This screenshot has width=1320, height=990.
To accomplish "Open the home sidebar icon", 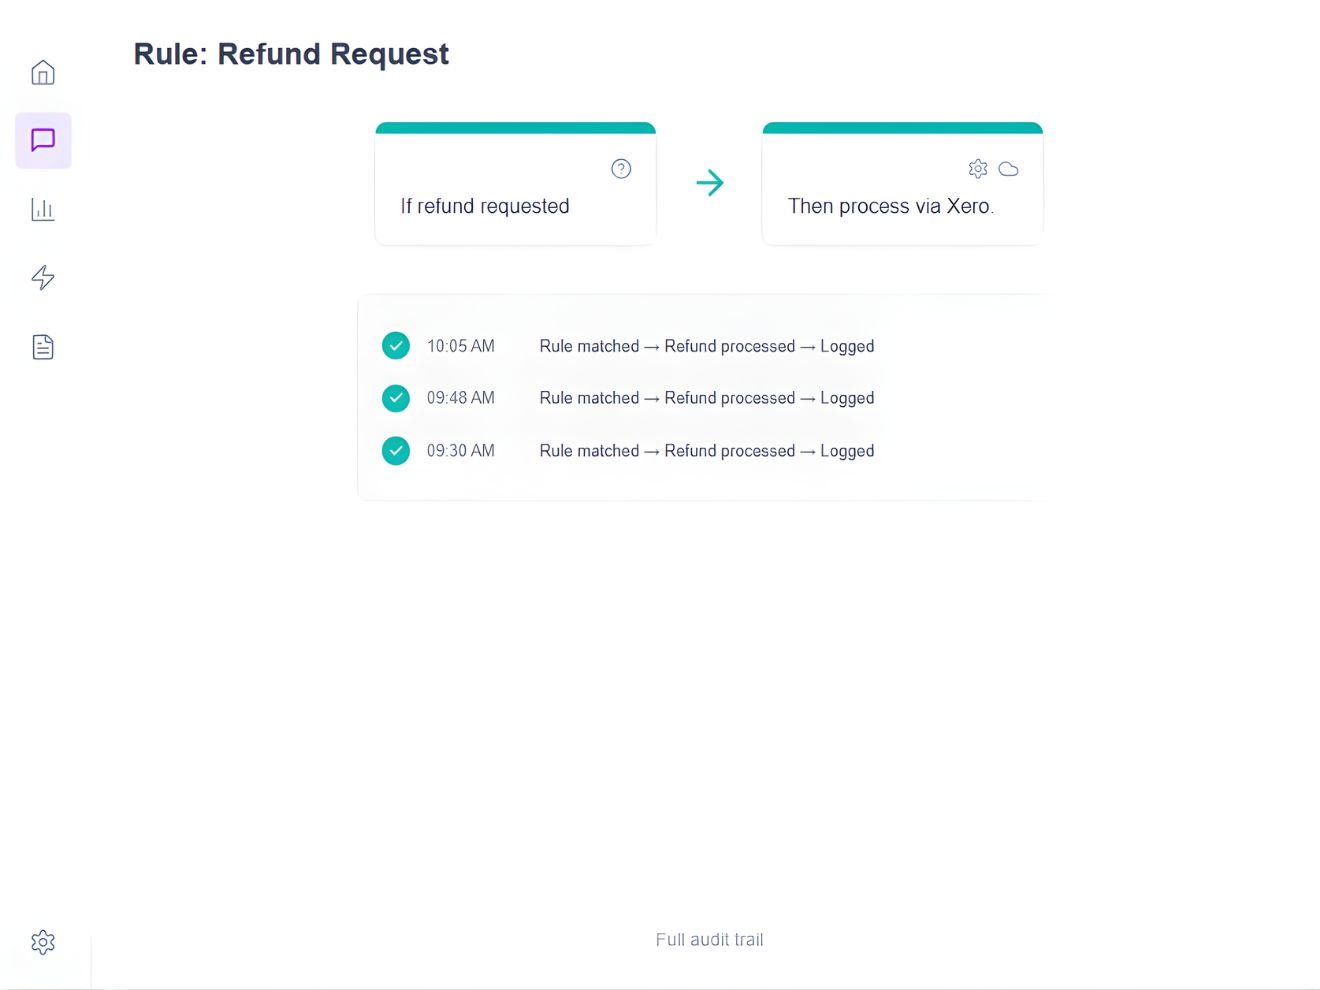I will 42,72.
